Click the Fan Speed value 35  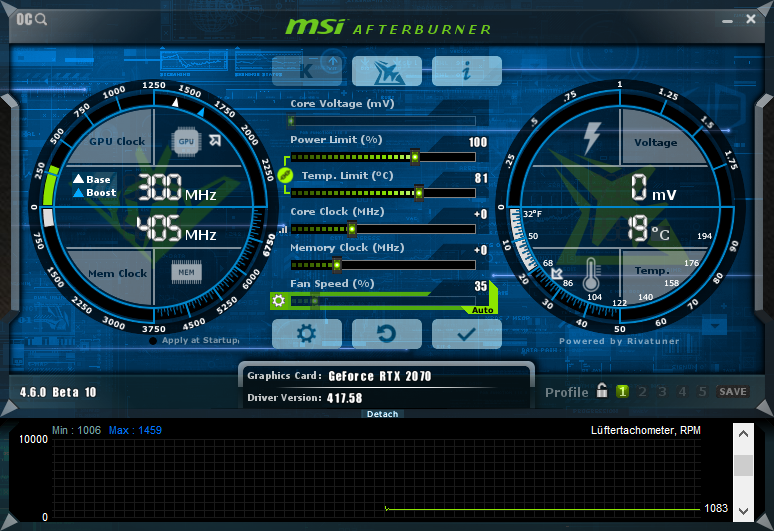click(481, 286)
